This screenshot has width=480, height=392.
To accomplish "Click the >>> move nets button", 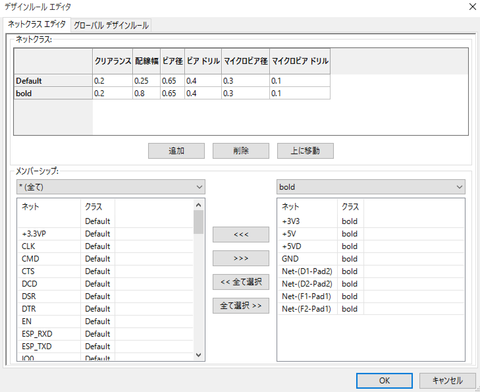I will click(x=241, y=258).
